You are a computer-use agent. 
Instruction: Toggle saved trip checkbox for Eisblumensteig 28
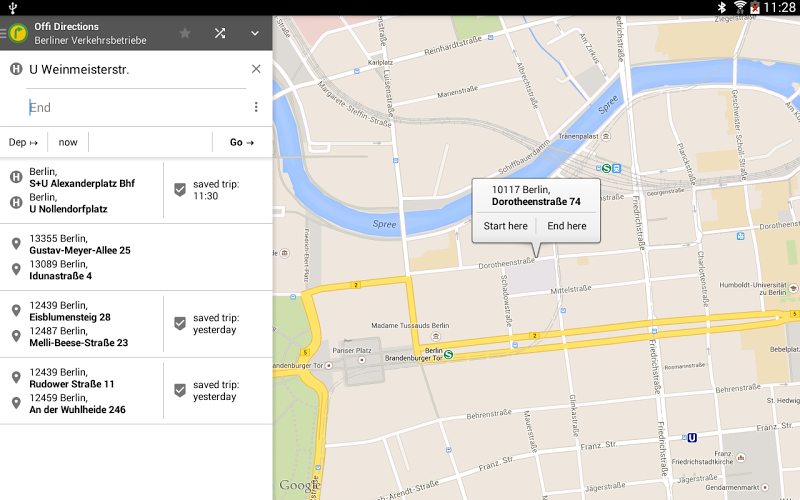coord(180,323)
